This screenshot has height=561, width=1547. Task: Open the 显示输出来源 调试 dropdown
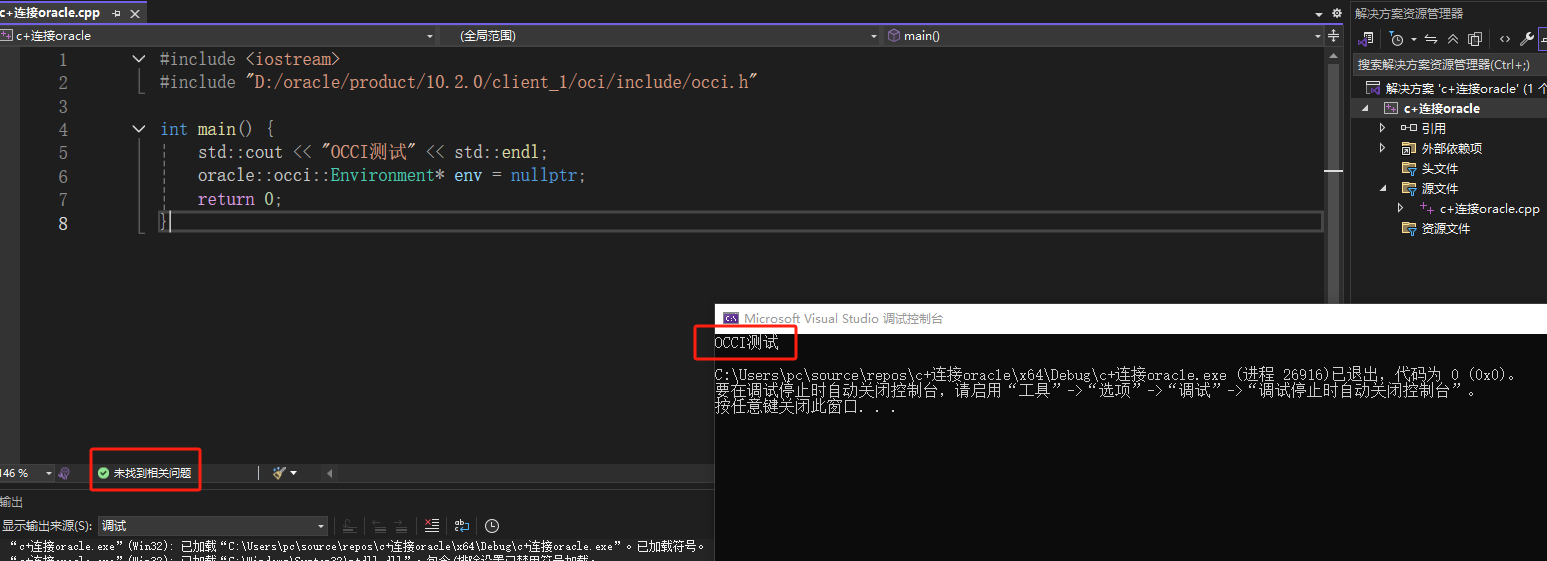(213, 526)
